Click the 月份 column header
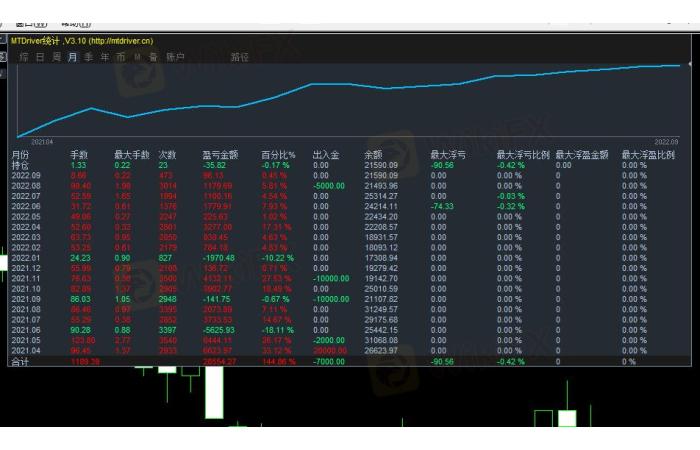This screenshot has height=450, width=700. 20,155
